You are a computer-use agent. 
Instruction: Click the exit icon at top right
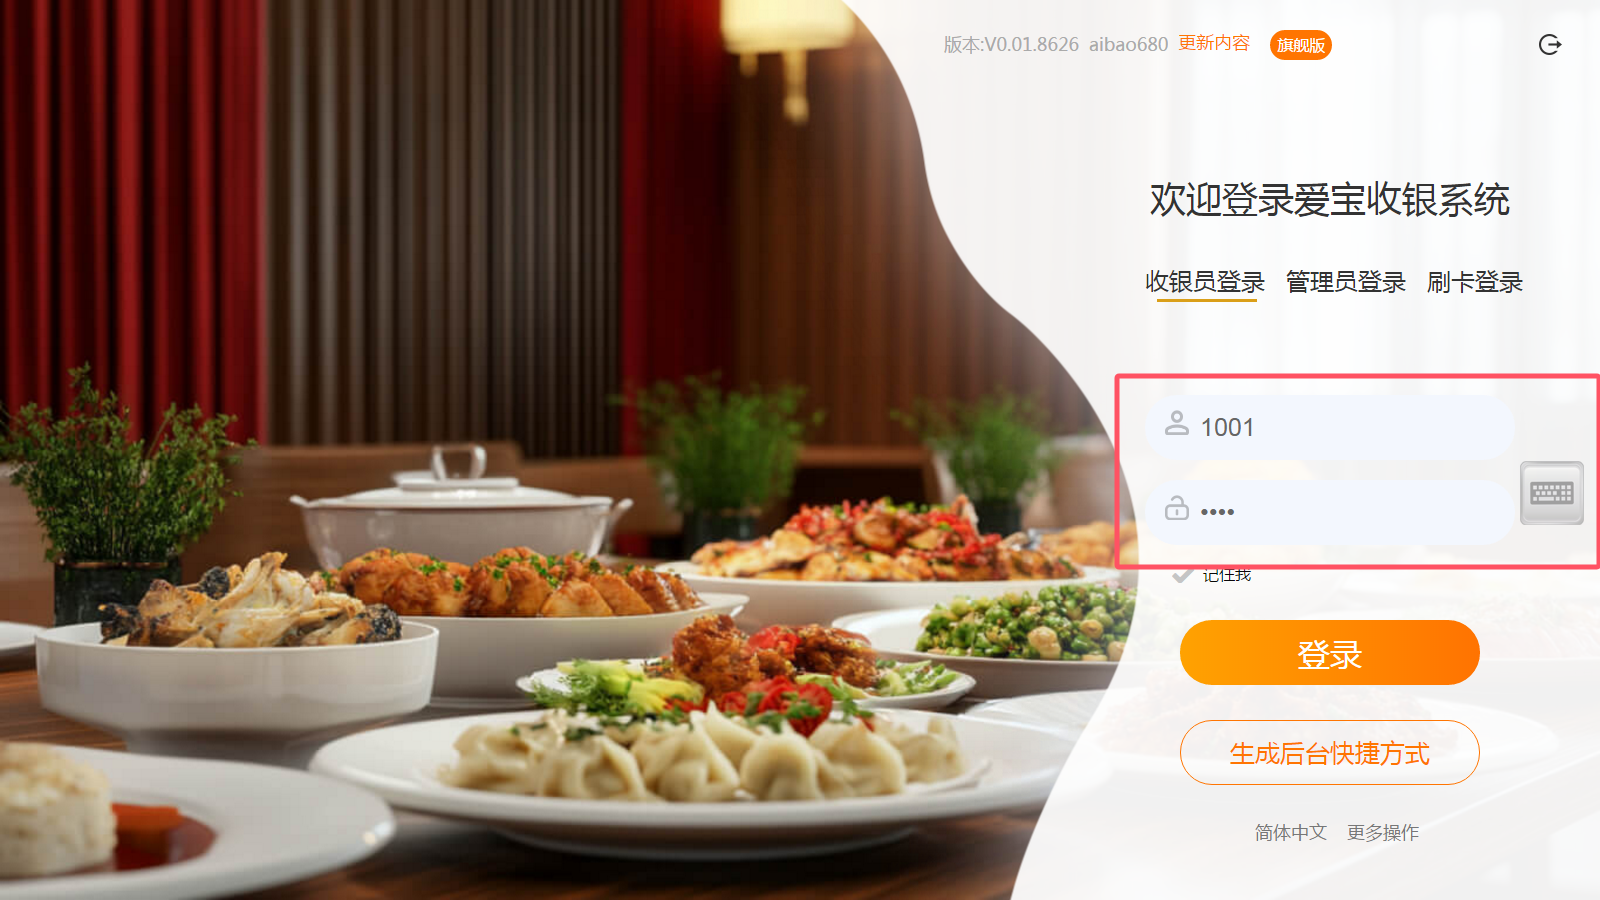point(1550,44)
